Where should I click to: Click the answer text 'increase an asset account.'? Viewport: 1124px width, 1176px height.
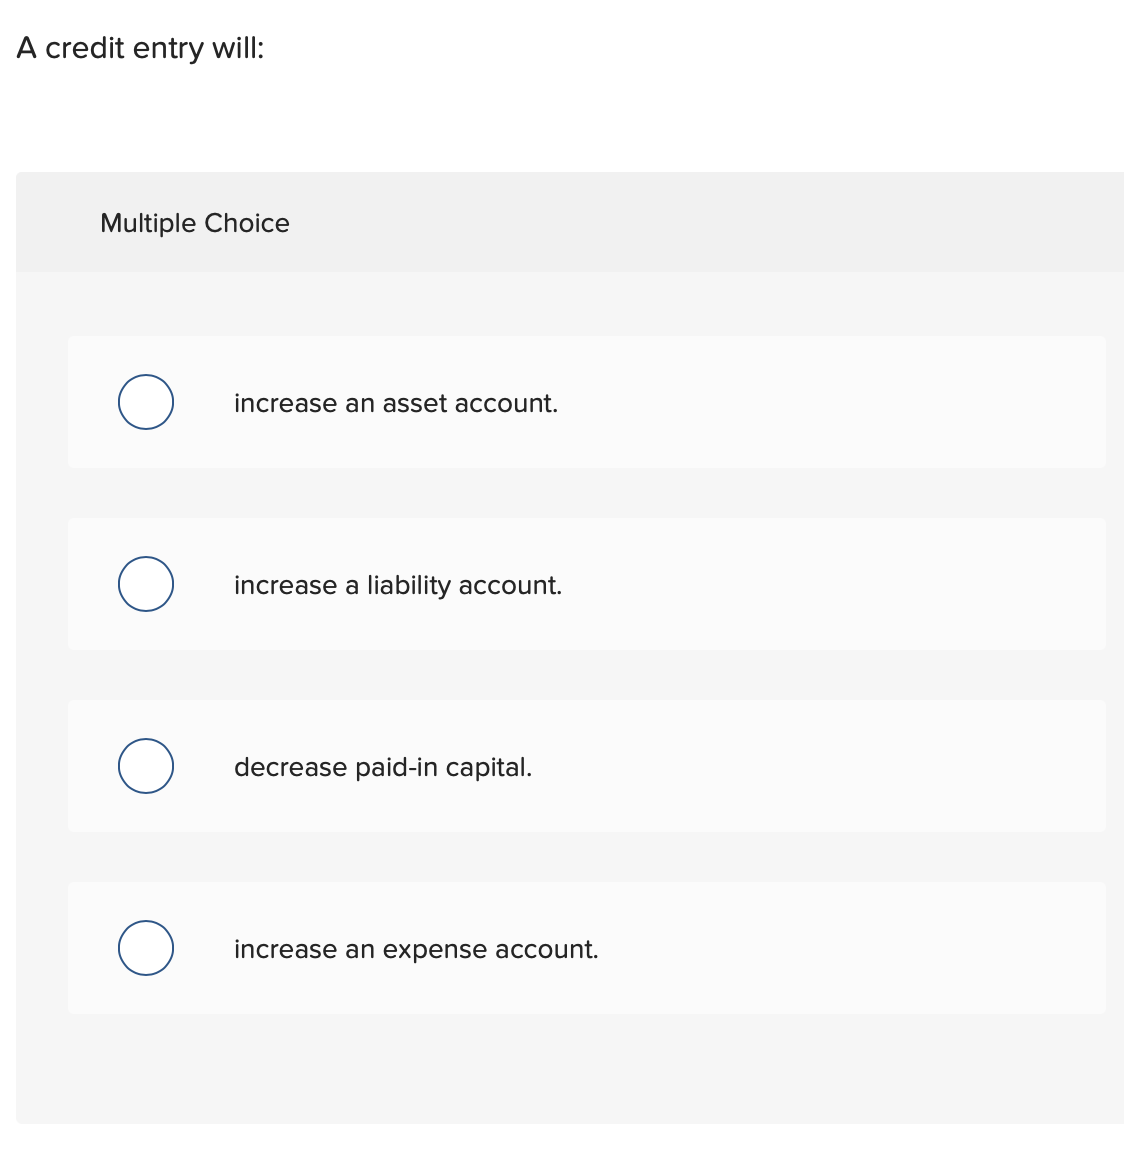point(396,403)
